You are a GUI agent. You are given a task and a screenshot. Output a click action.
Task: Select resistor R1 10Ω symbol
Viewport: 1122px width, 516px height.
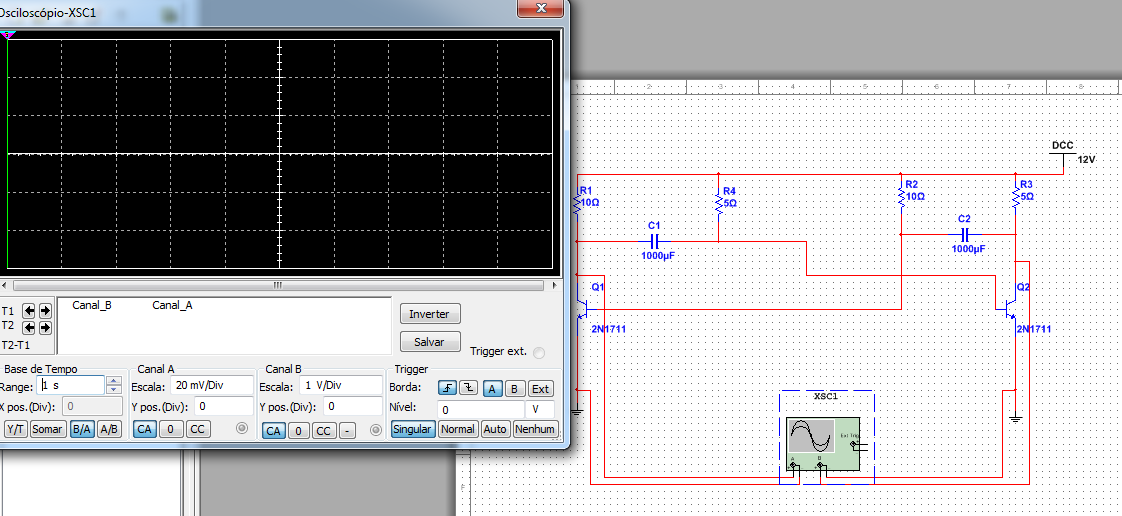[x=576, y=204]
